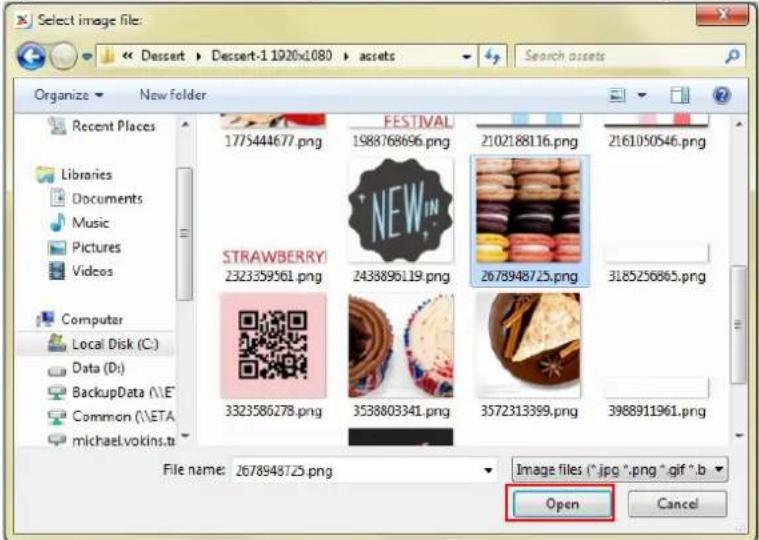Open the Image files type filter dropdown
The width and height of the screenshot is (759, 540).
[620, 470]
